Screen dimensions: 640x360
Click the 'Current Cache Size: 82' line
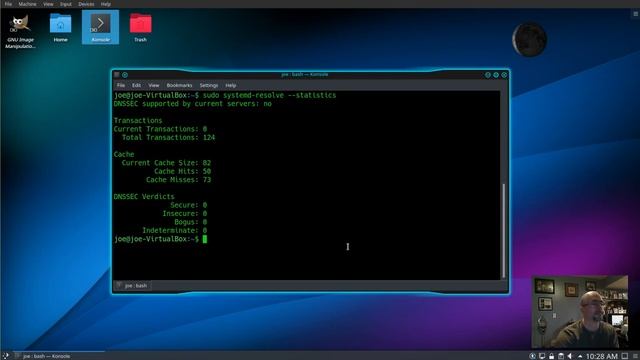point(166,163)
